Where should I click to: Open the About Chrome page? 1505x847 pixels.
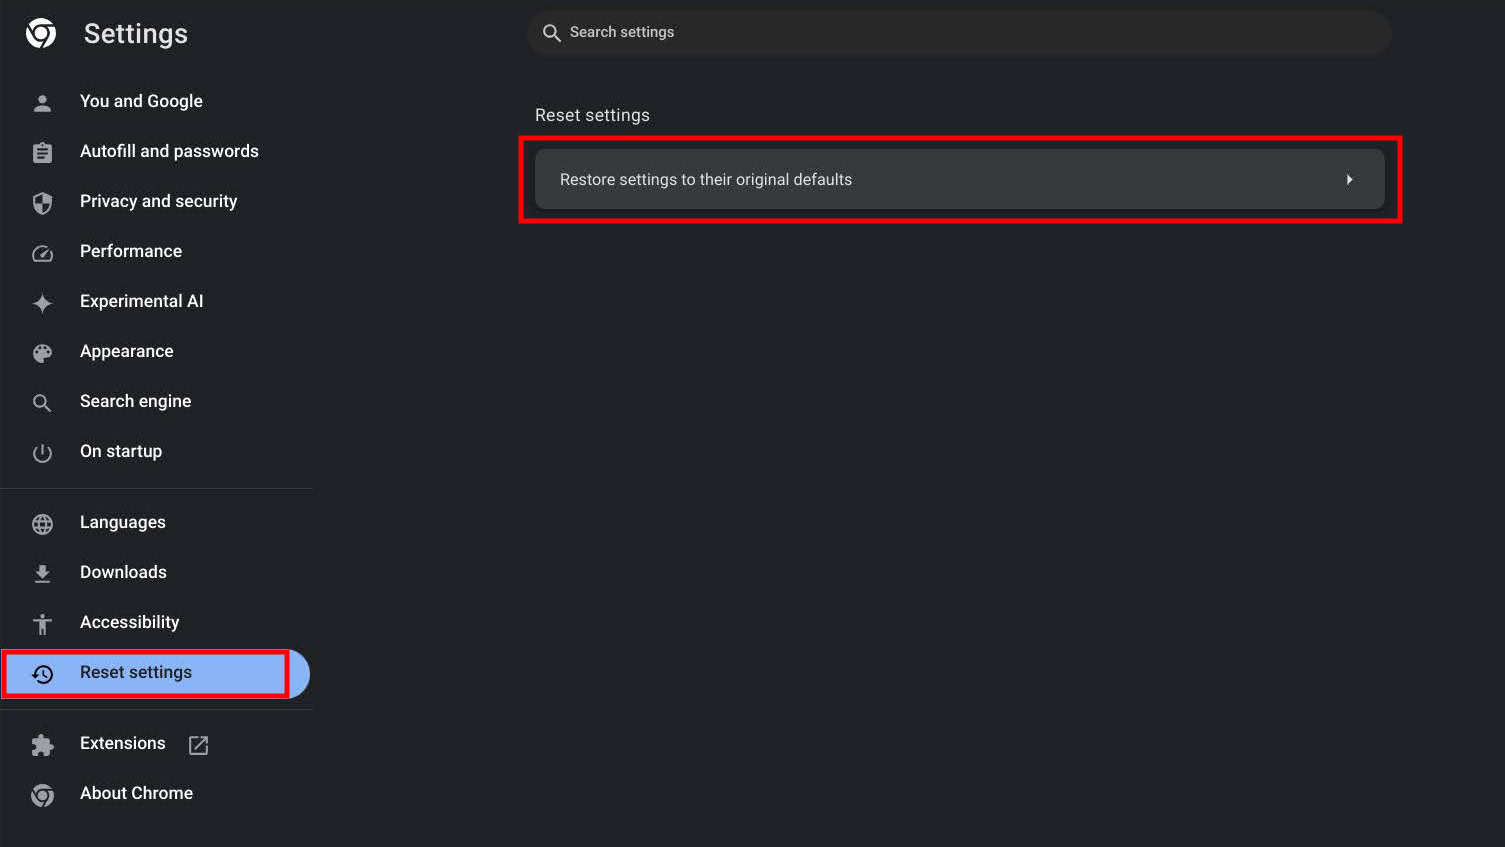click(136, 793)
